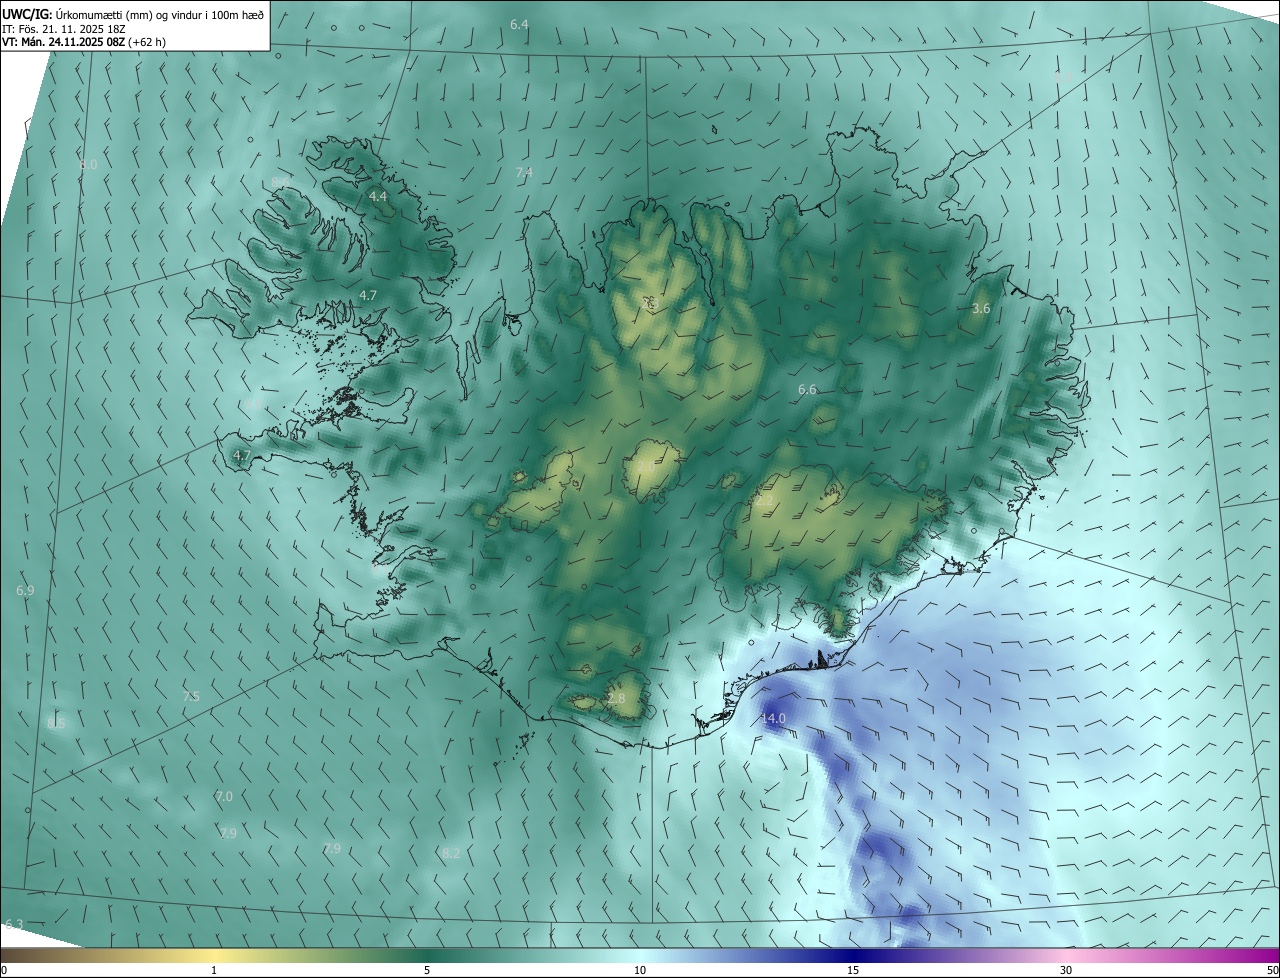Click the precipitation colour scale bar
1280x978 pixels.
pyautogui.click(x=640, y=955)
